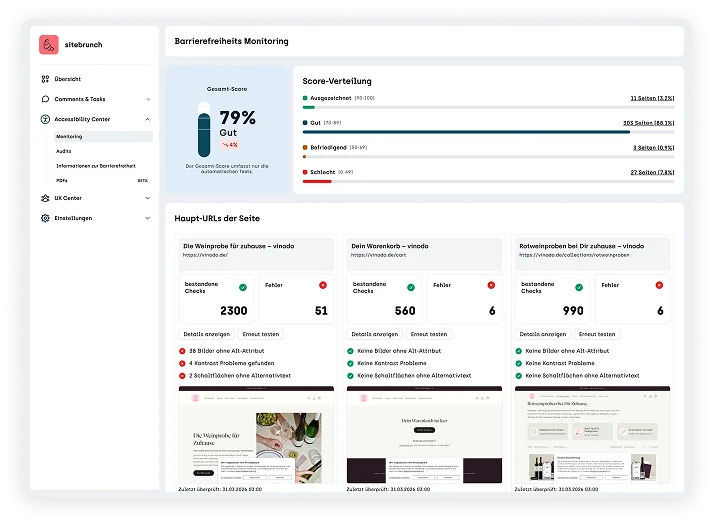Click red error icon in Rotweinproben Fehler card
Screen dimensions: 714x524
[659, 285]
